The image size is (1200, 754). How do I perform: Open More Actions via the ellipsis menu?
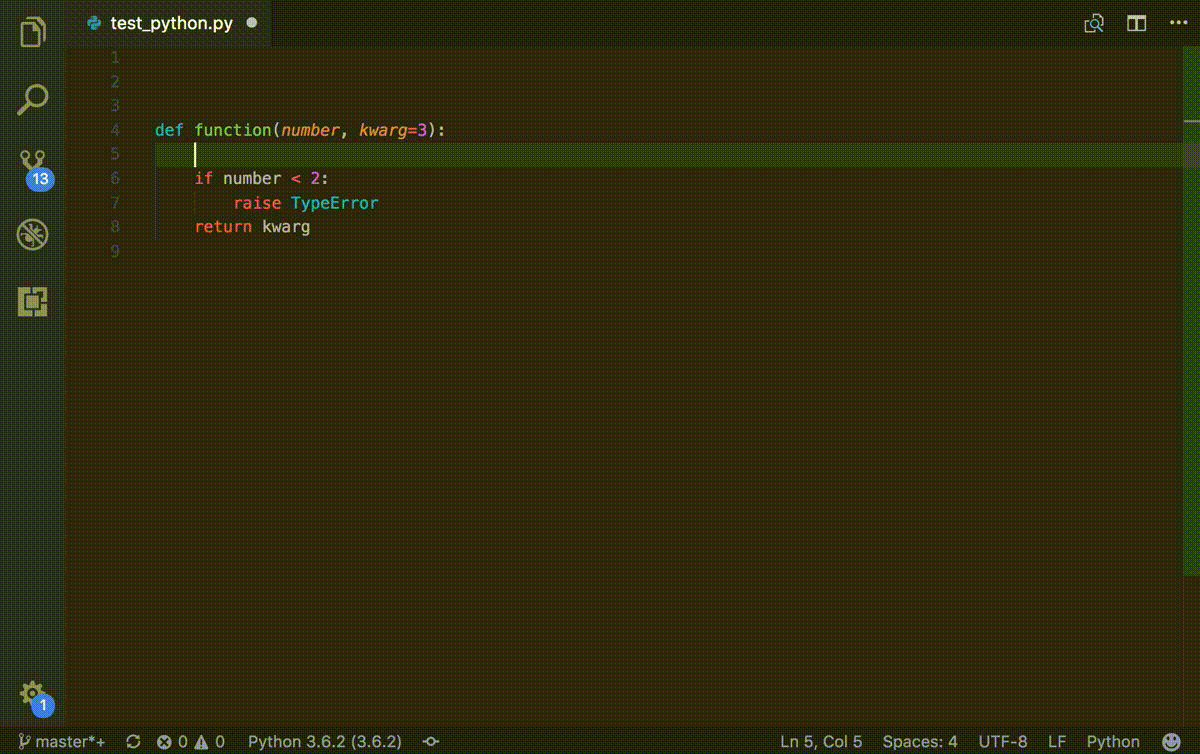pos(1178,22)
